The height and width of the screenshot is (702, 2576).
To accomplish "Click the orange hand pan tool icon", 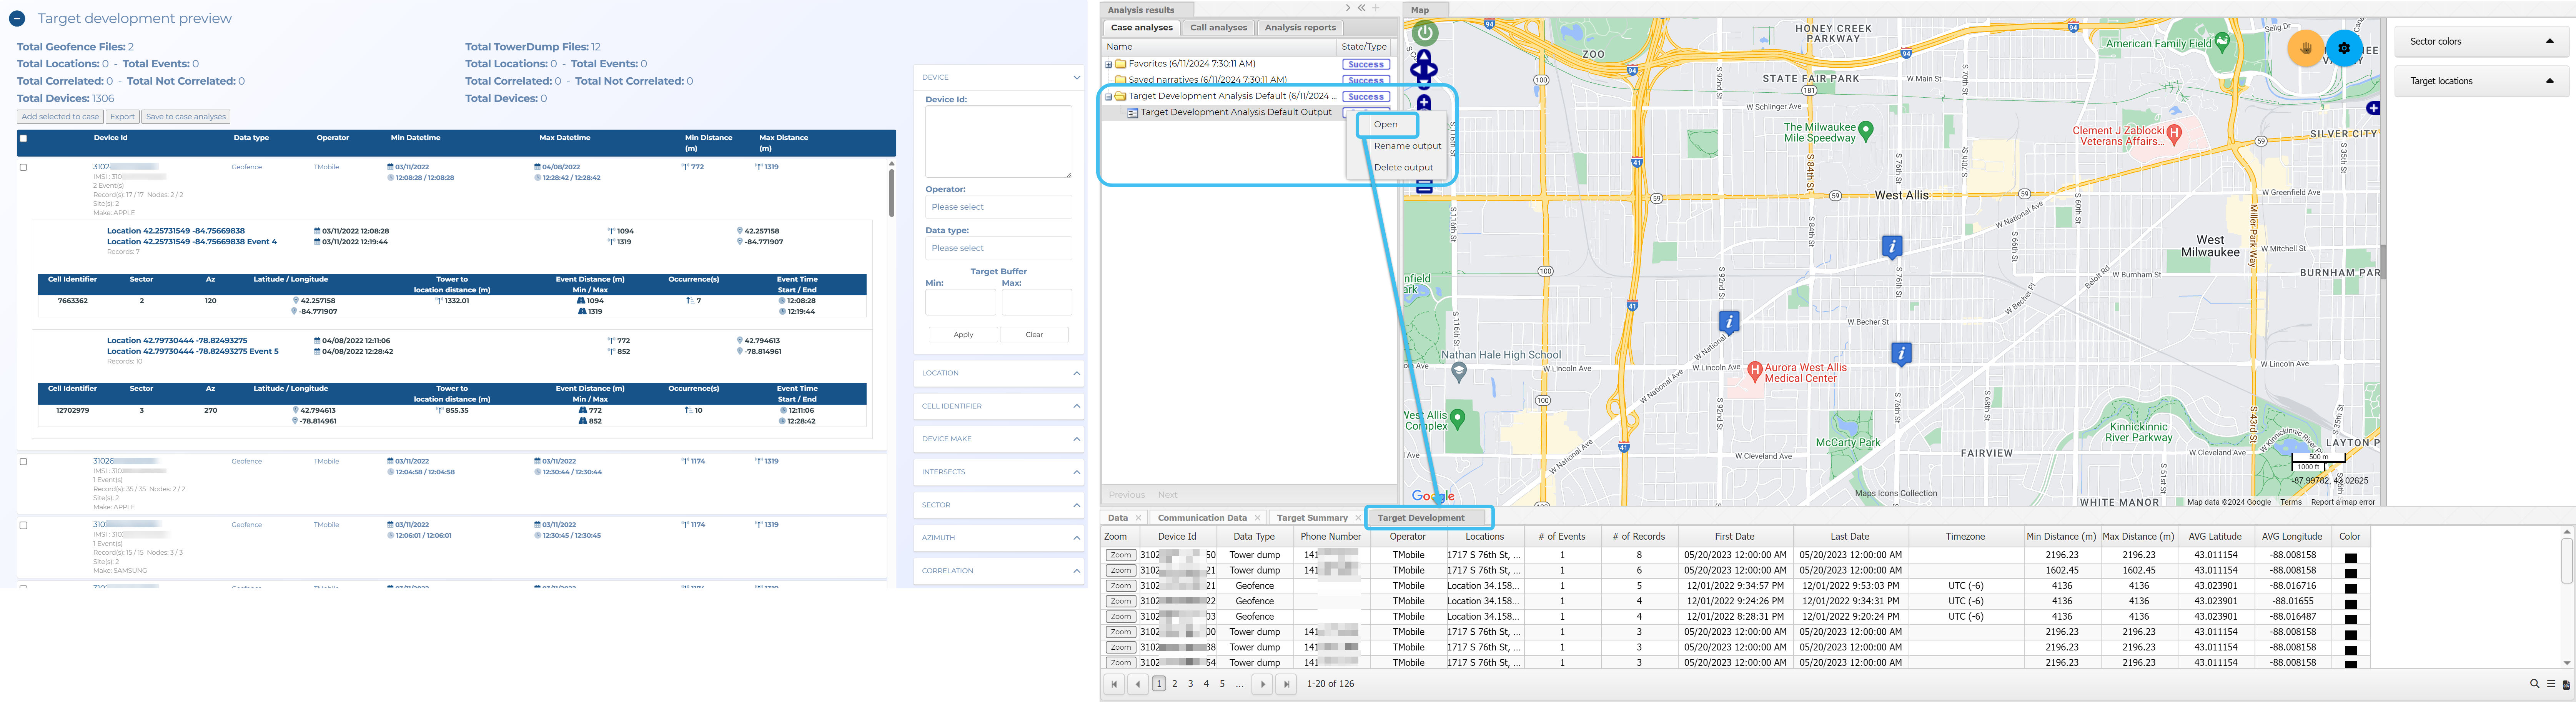I will [2306, 48].
